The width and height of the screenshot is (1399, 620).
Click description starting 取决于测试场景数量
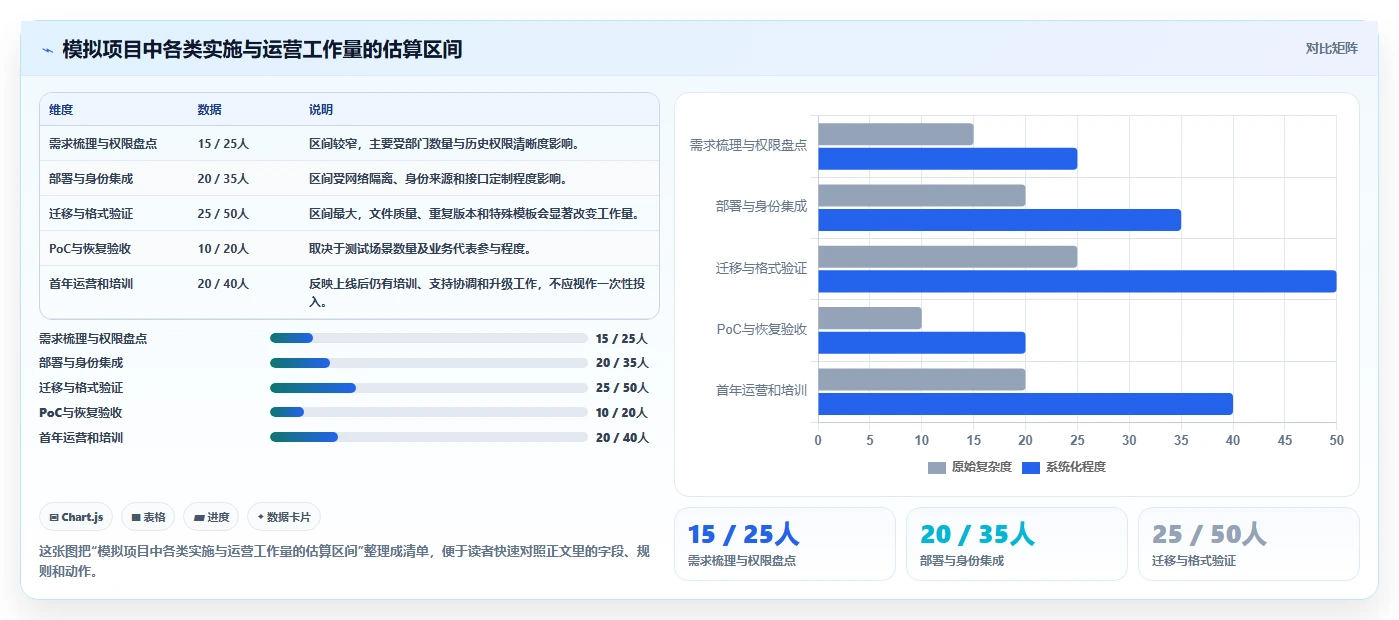(420, 249)
